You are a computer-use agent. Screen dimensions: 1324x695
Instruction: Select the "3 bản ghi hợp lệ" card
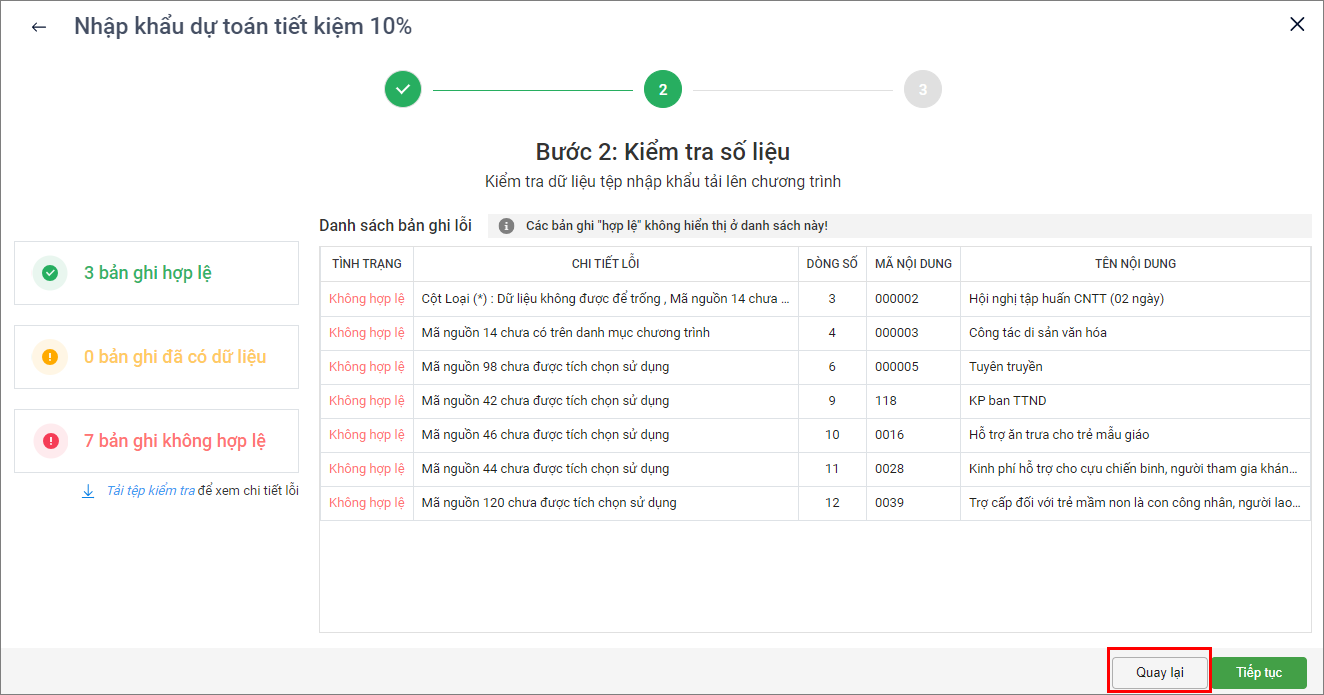point(156,273)
